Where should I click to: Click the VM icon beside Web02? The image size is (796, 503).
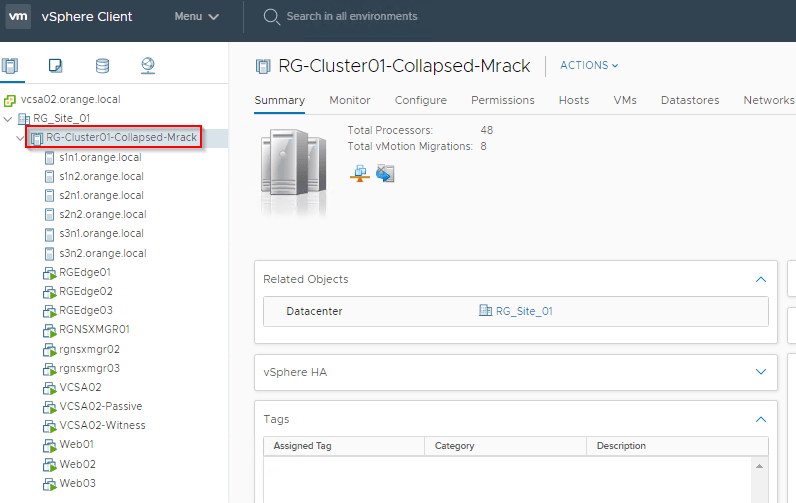[x=49, y=464]
